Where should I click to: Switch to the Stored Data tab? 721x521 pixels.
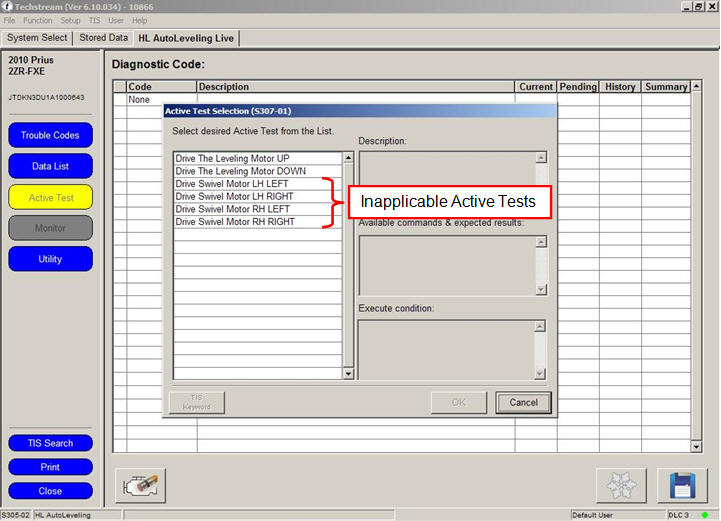click(x=103, y=38)
